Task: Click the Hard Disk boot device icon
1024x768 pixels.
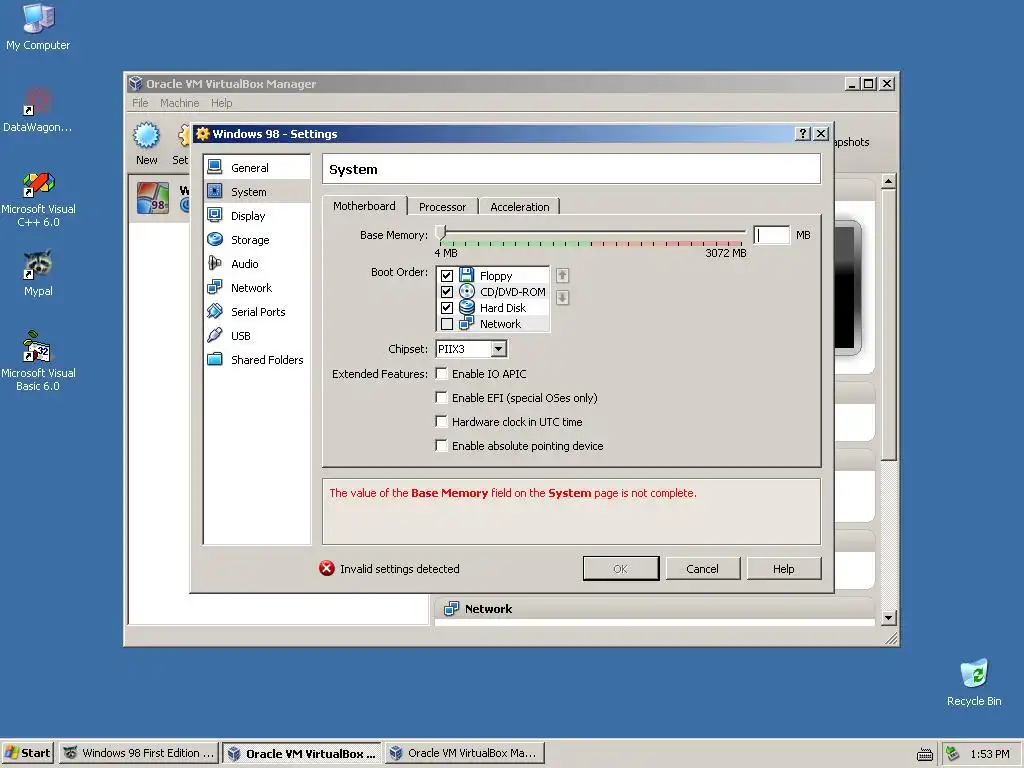Action: coord(466,307)
